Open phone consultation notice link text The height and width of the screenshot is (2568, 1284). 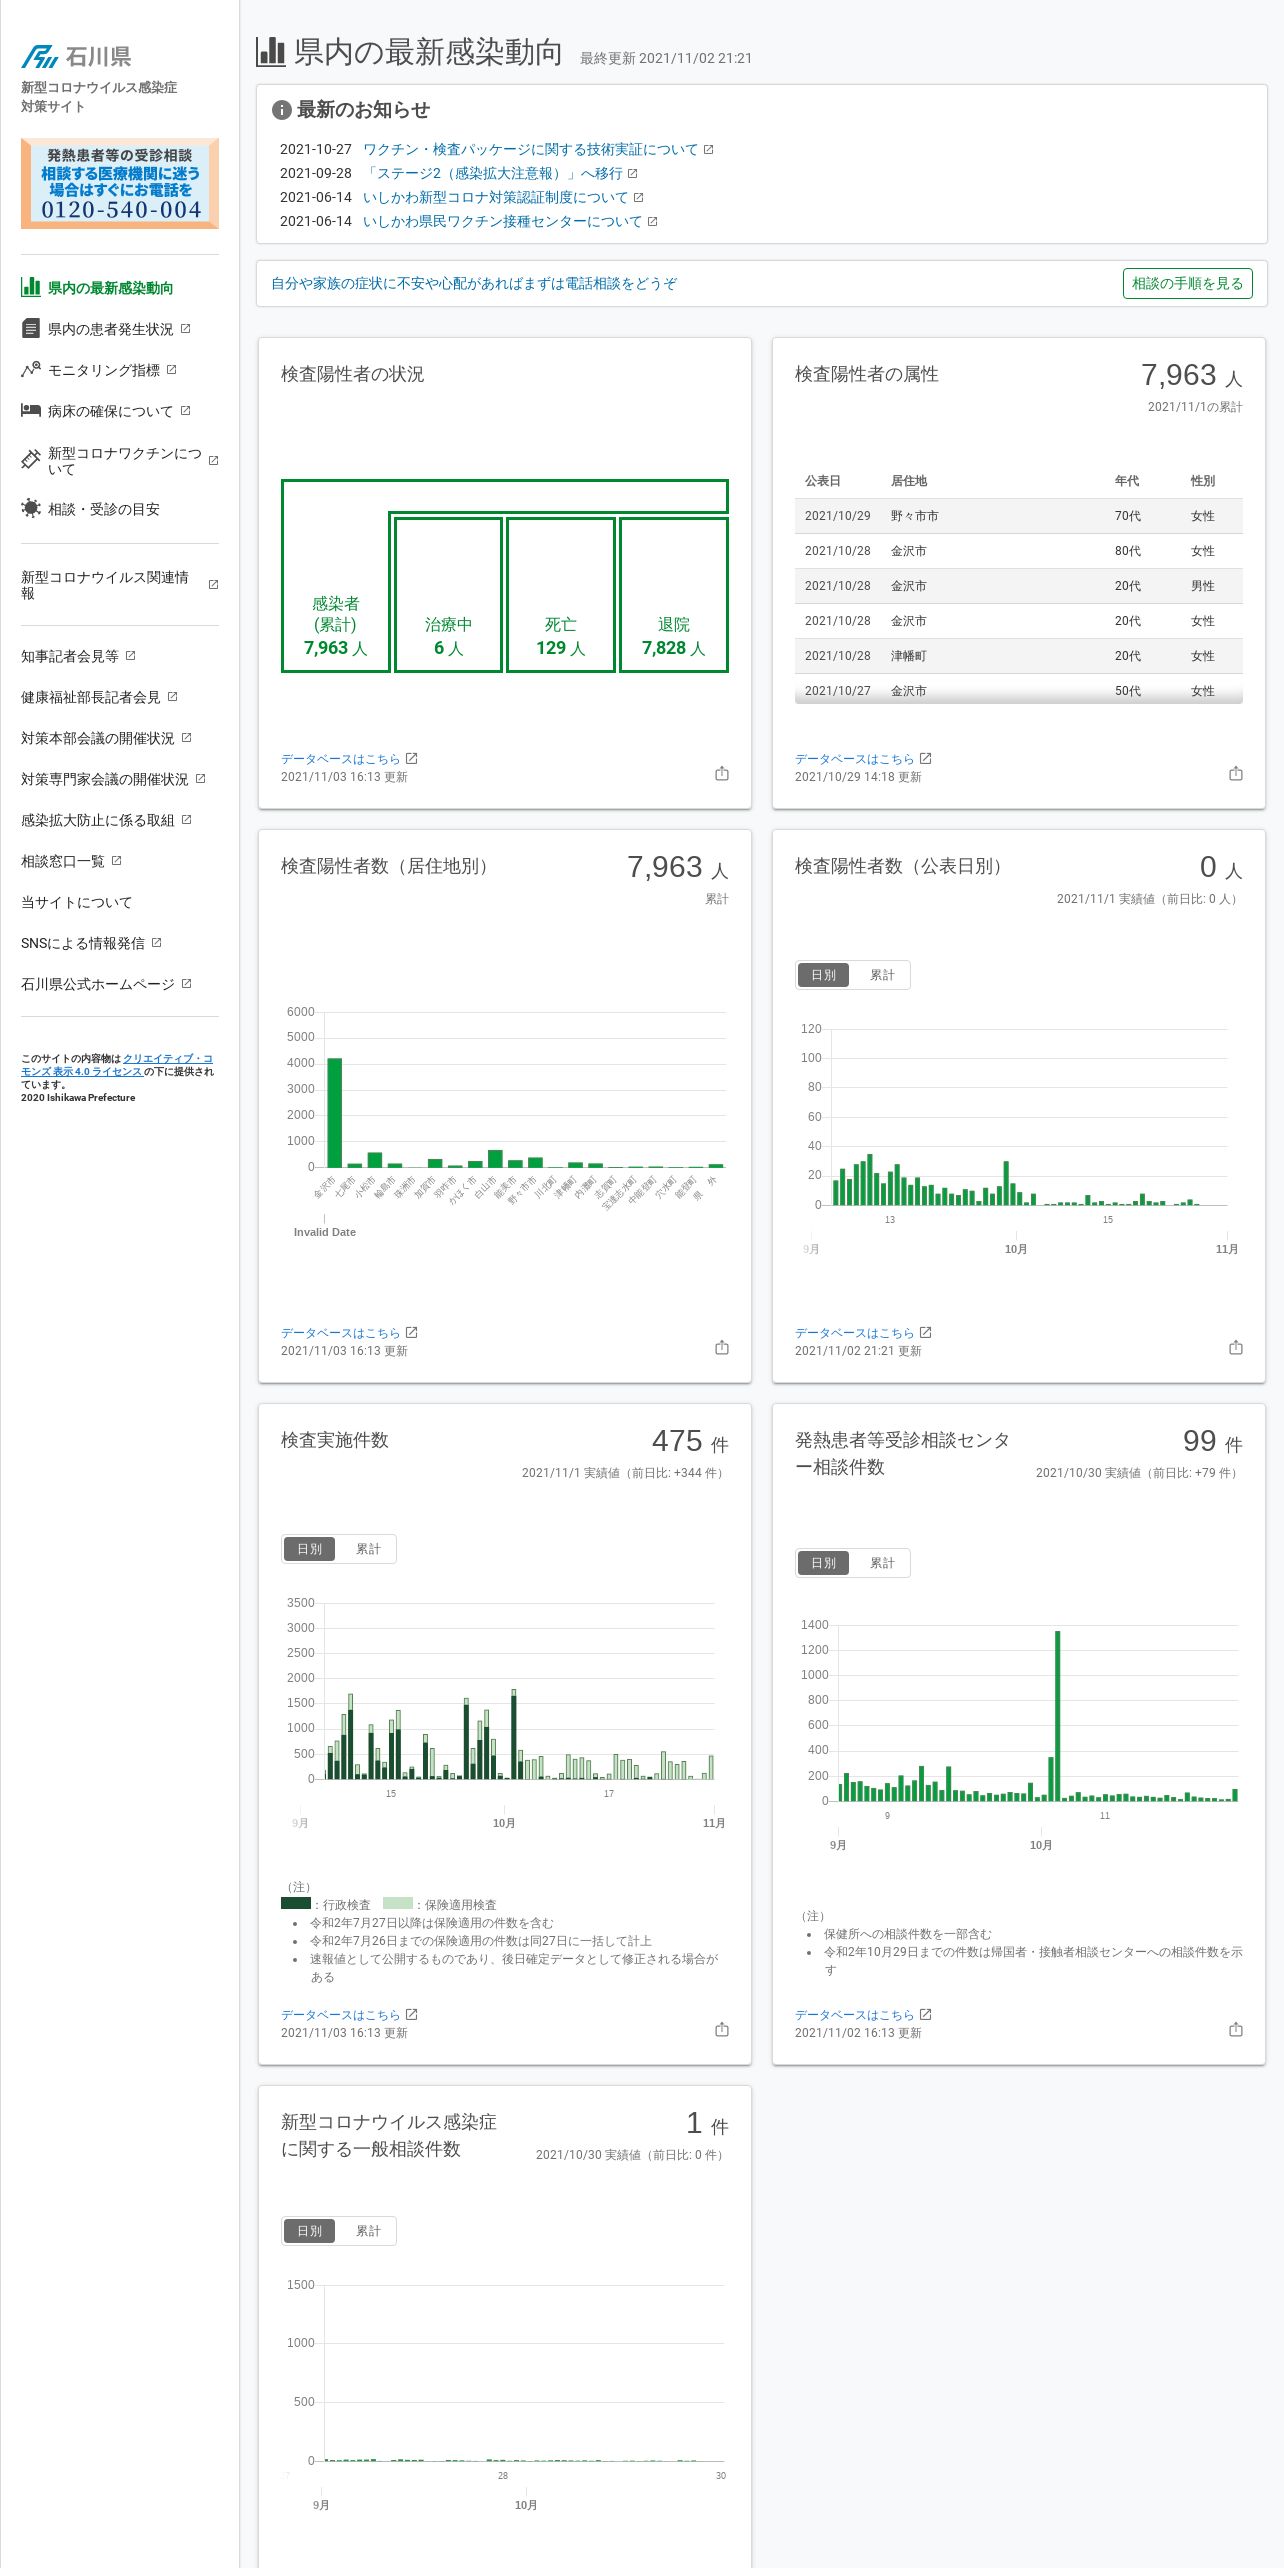pos(474,283)
